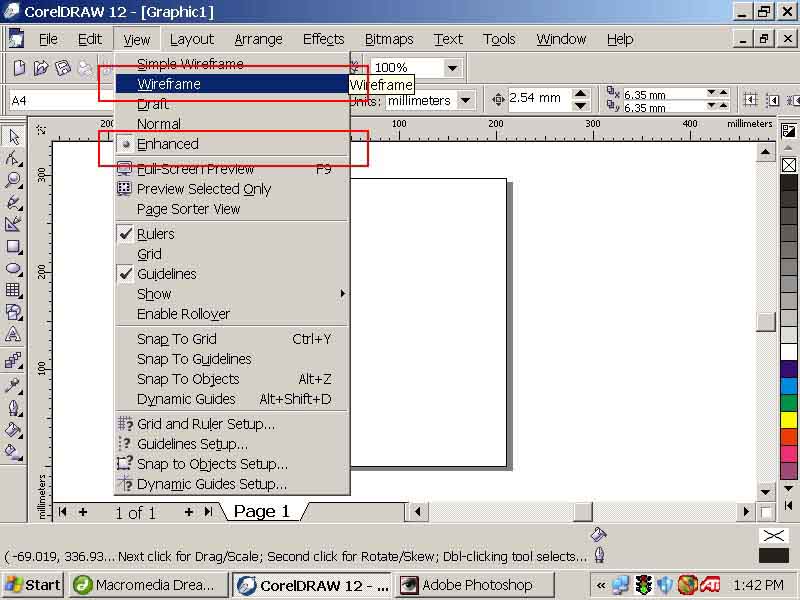This screenshot has width=800, height=600.
Task: Toggle Grid display
Action: tap(233, 254)
